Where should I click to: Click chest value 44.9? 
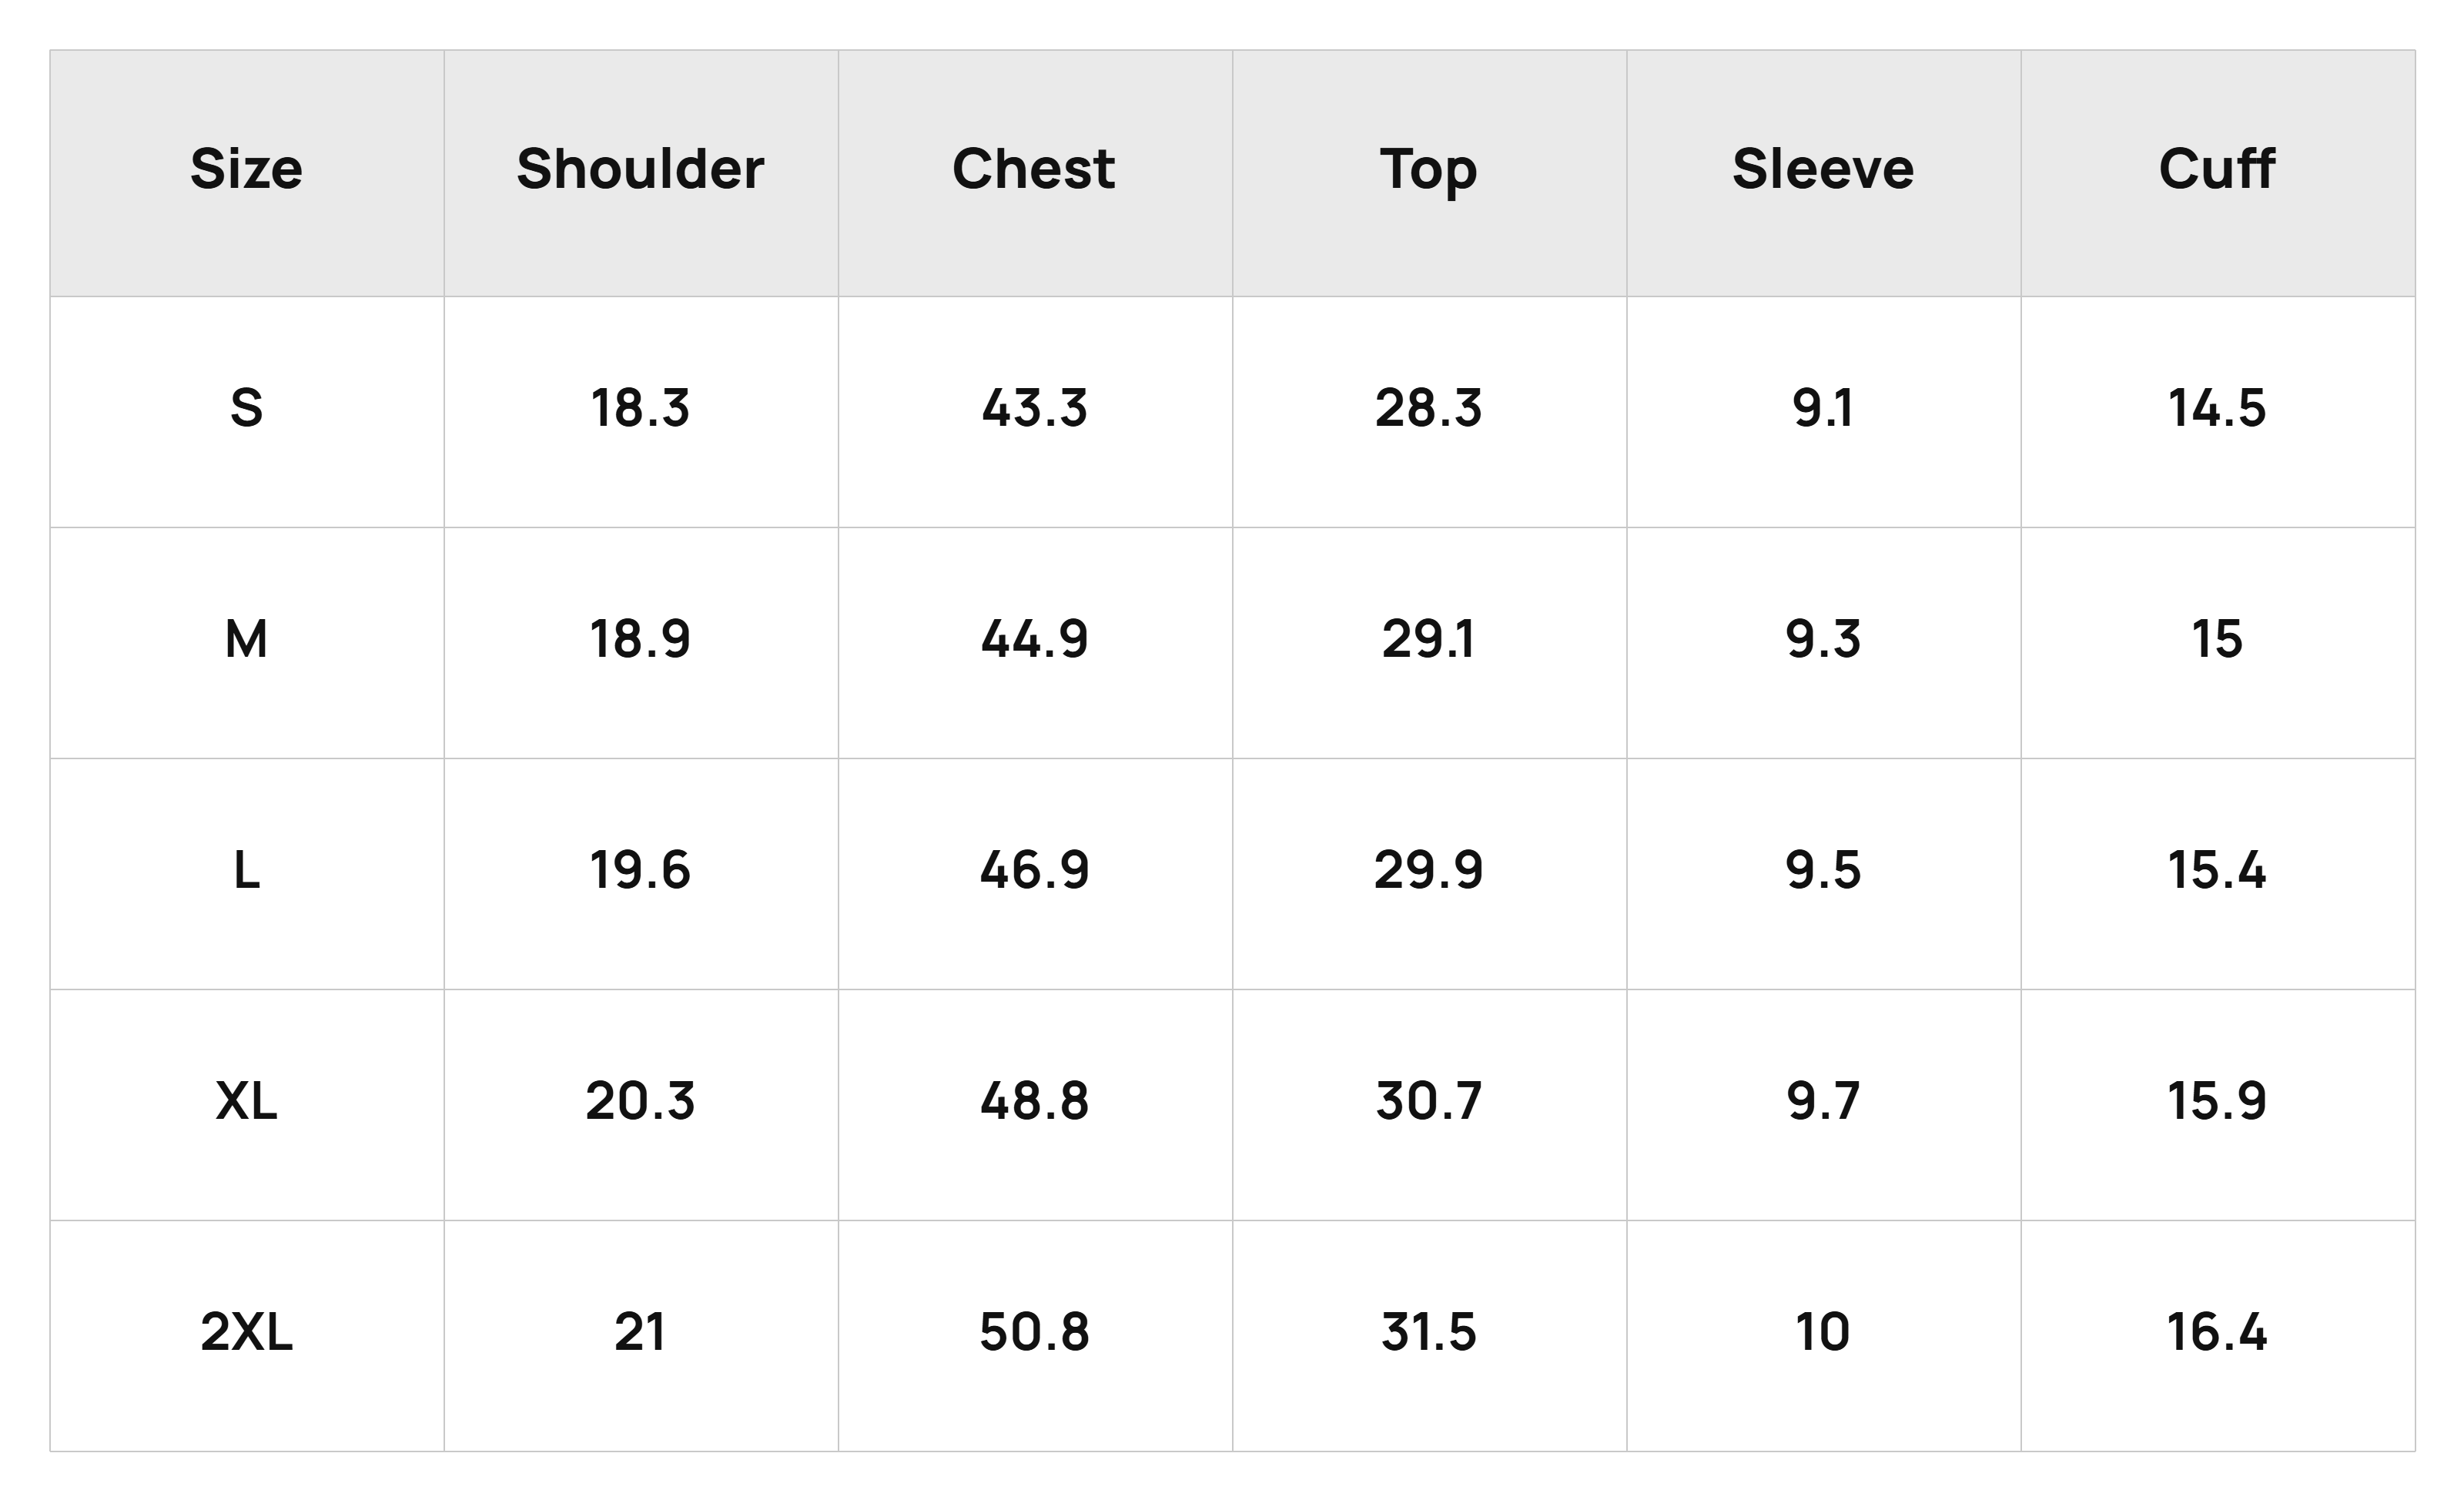point(1034,639)
